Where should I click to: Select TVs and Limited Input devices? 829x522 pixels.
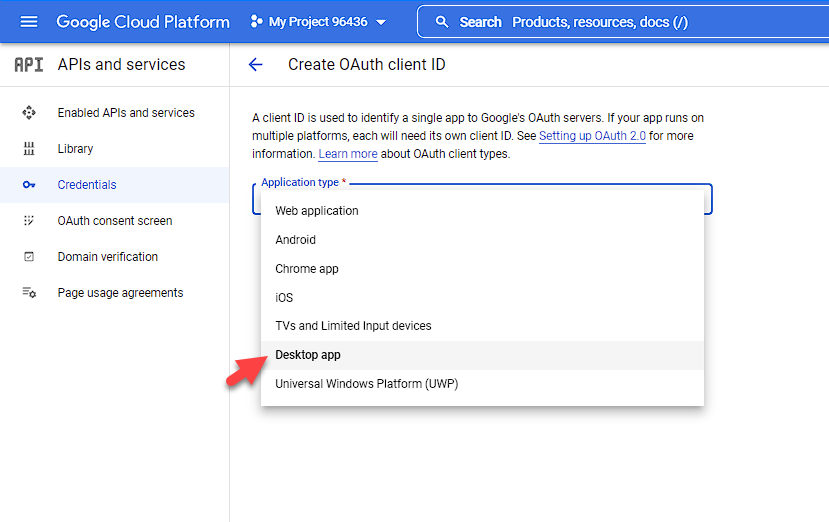353,326
